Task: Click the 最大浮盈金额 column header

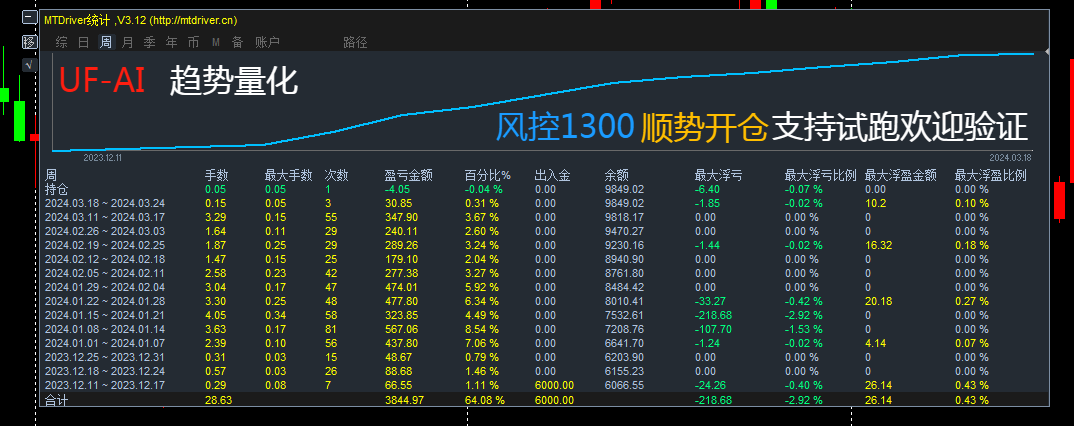Action: coord(901,175)
